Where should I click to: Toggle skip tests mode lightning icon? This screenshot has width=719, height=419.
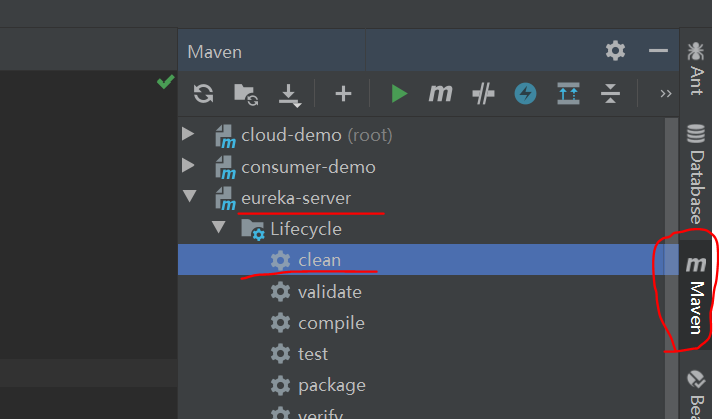pyautogui.click(x=525, y=94)
